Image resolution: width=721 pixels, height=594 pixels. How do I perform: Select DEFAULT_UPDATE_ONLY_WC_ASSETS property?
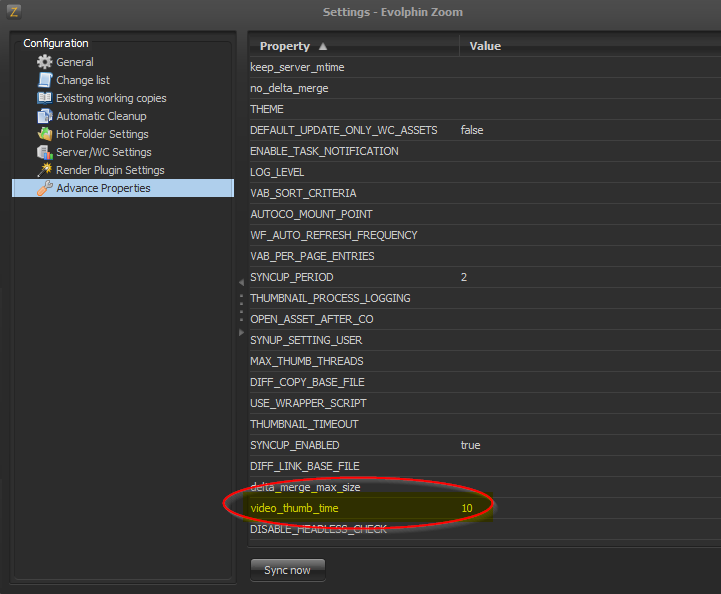coord(343,130)
